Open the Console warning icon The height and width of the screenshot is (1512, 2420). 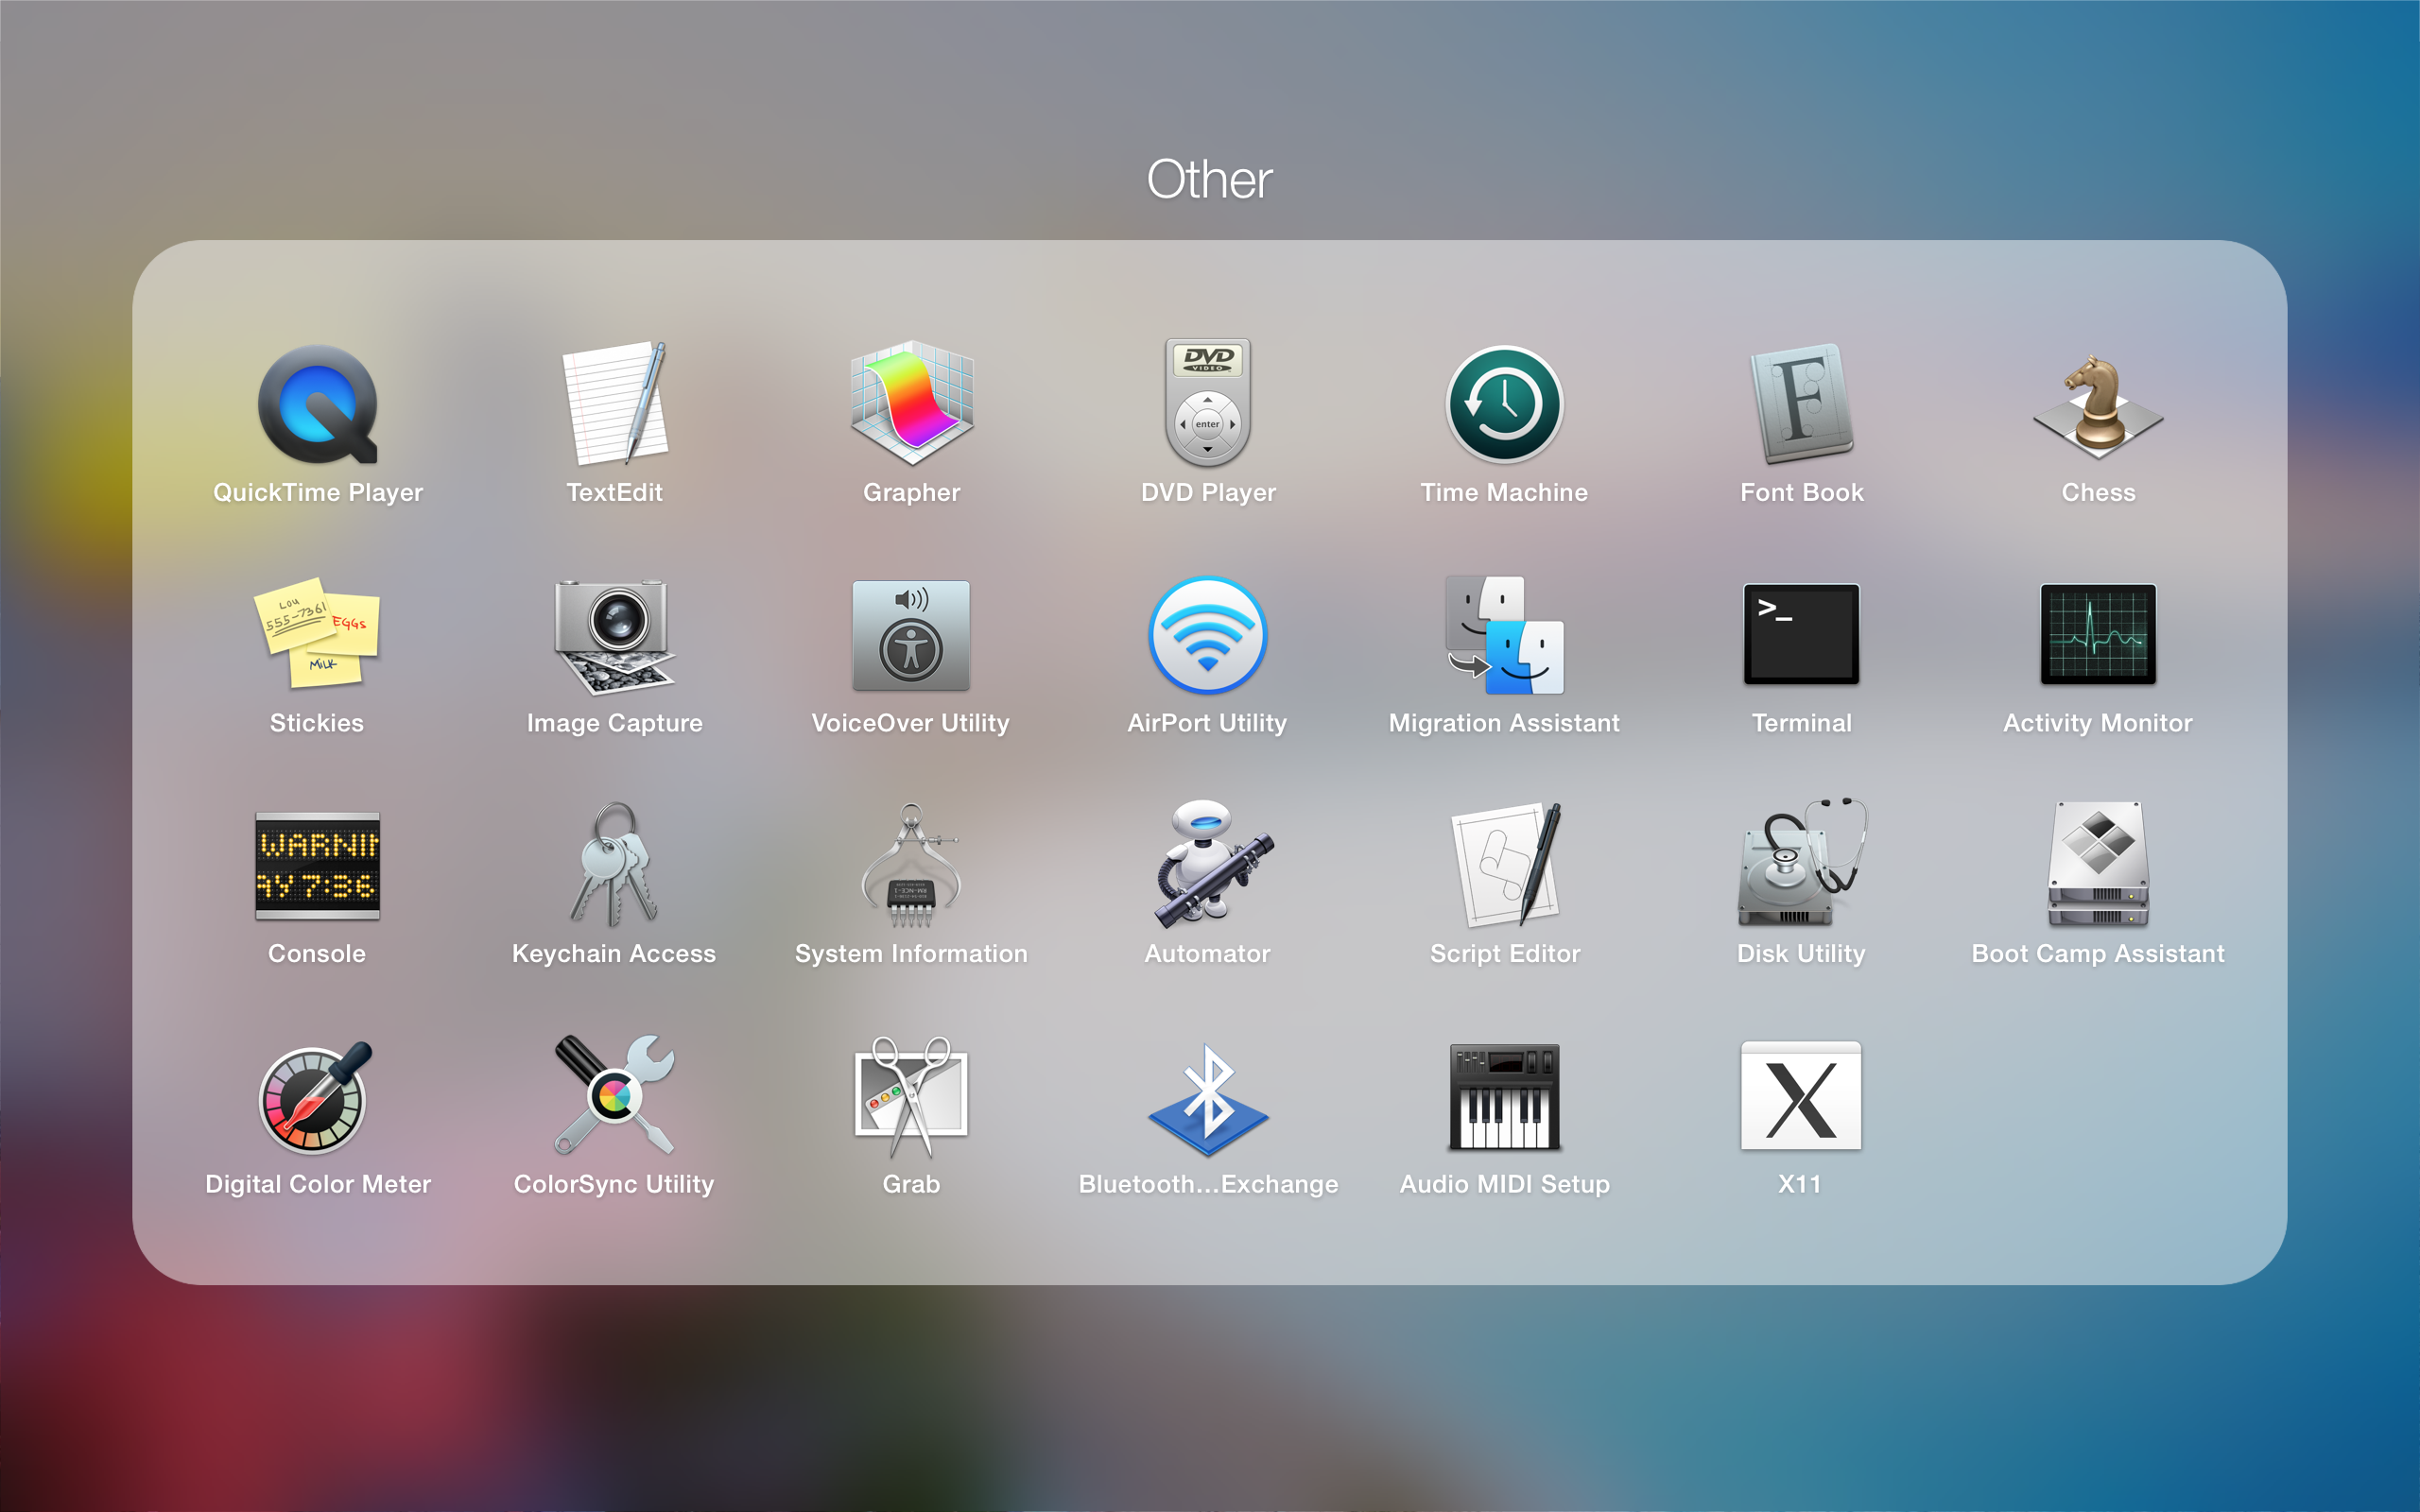317,866
